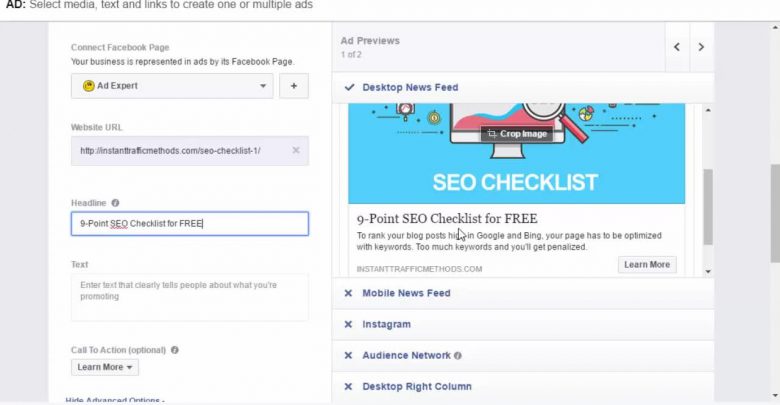Go to previous ad preview arrow

[677, 47]
